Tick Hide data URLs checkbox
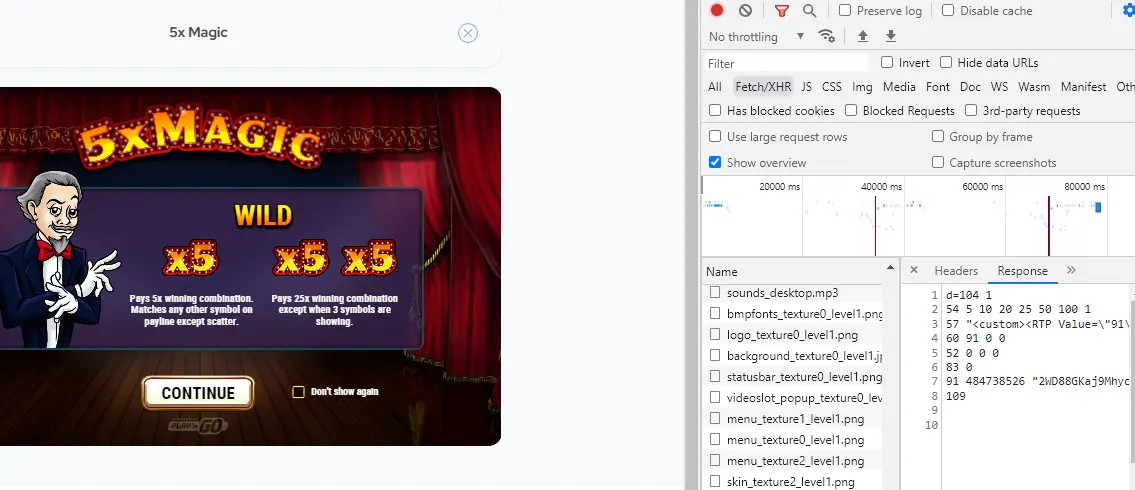 (x=945, y=62)
